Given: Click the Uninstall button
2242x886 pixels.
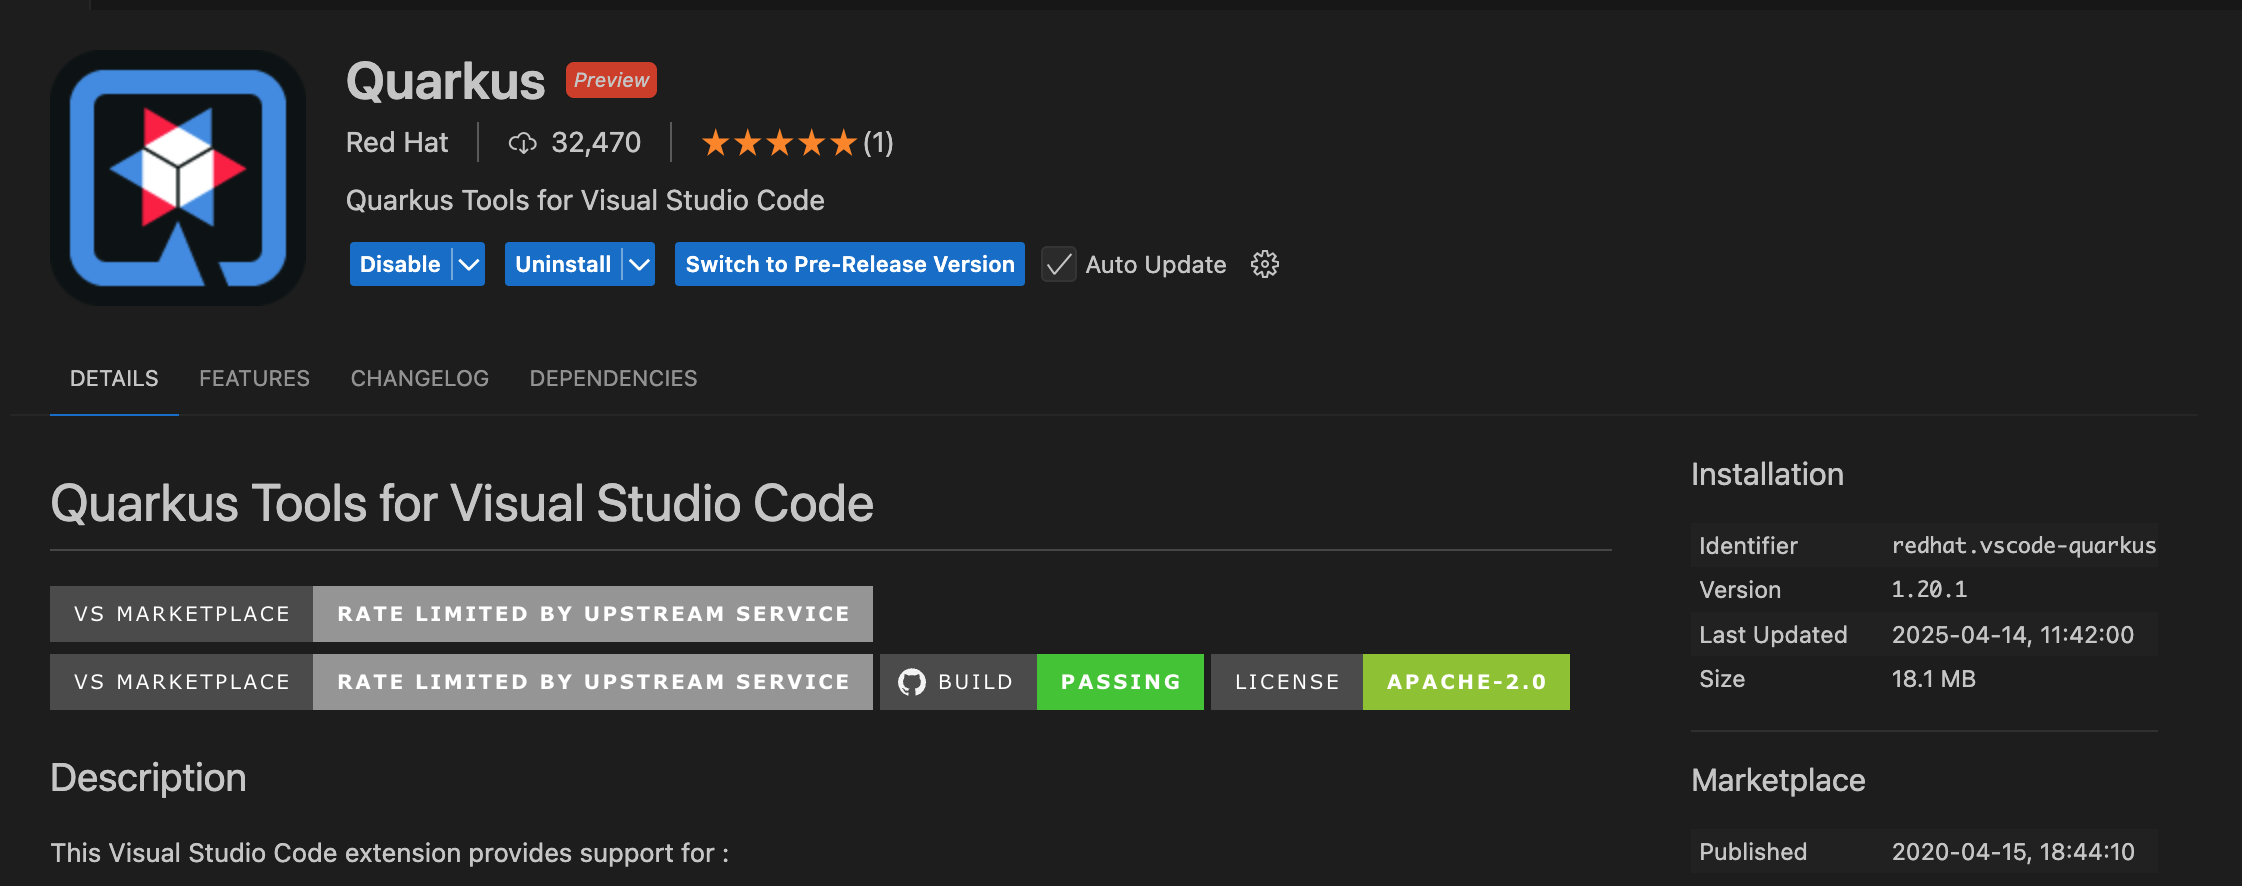Looking at the screenshot, I should (563, 264).
